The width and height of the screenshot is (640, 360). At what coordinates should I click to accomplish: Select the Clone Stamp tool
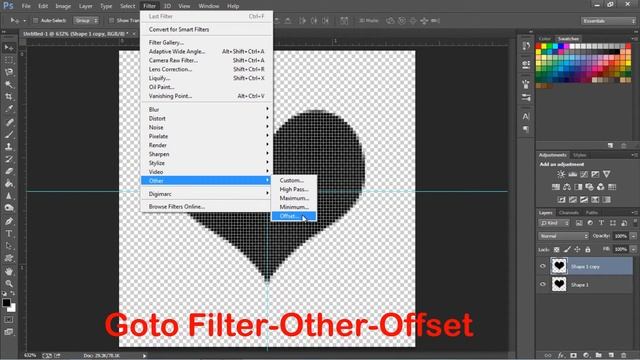click(x=9, y=147)
